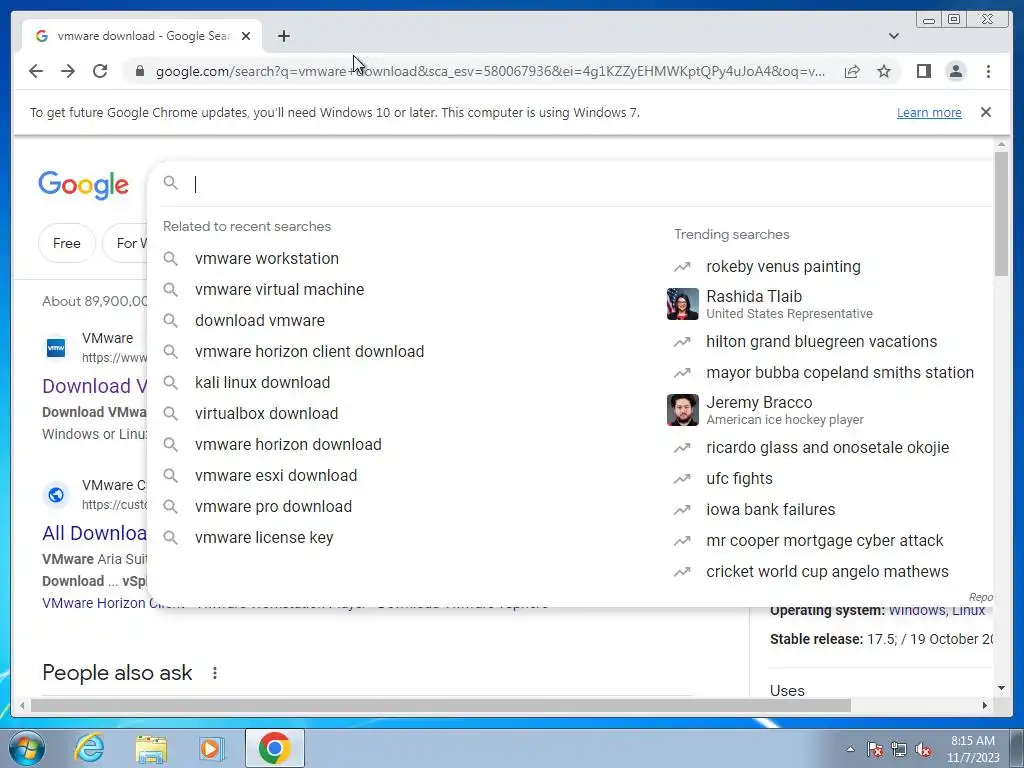The image size is (1024, 768).
Task: Click the muted volume tray icon
Action: (x=923, y=749)
